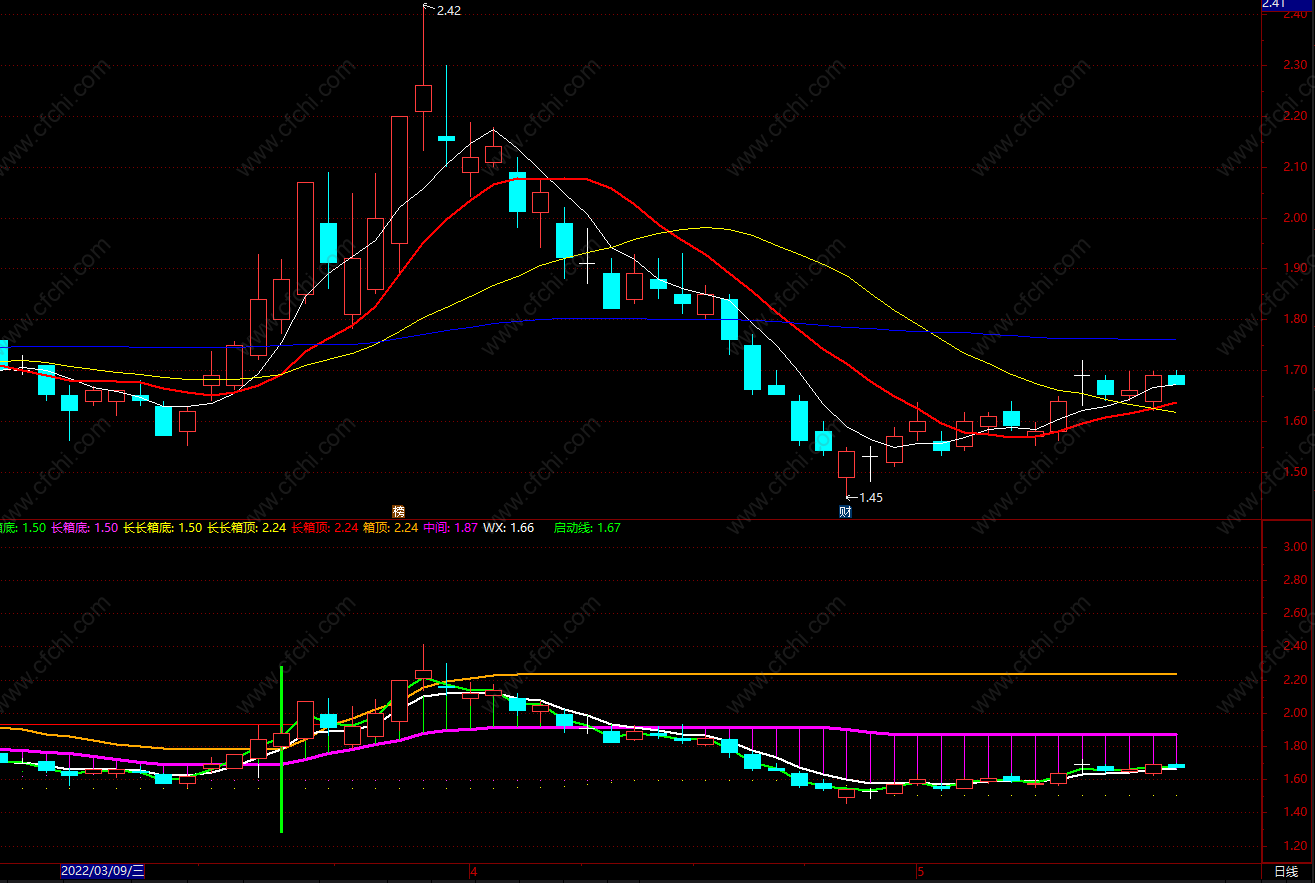Click the month 5 marker on time axis
This screenshot has width=1315, height=883.
click(x=919, y=871)
